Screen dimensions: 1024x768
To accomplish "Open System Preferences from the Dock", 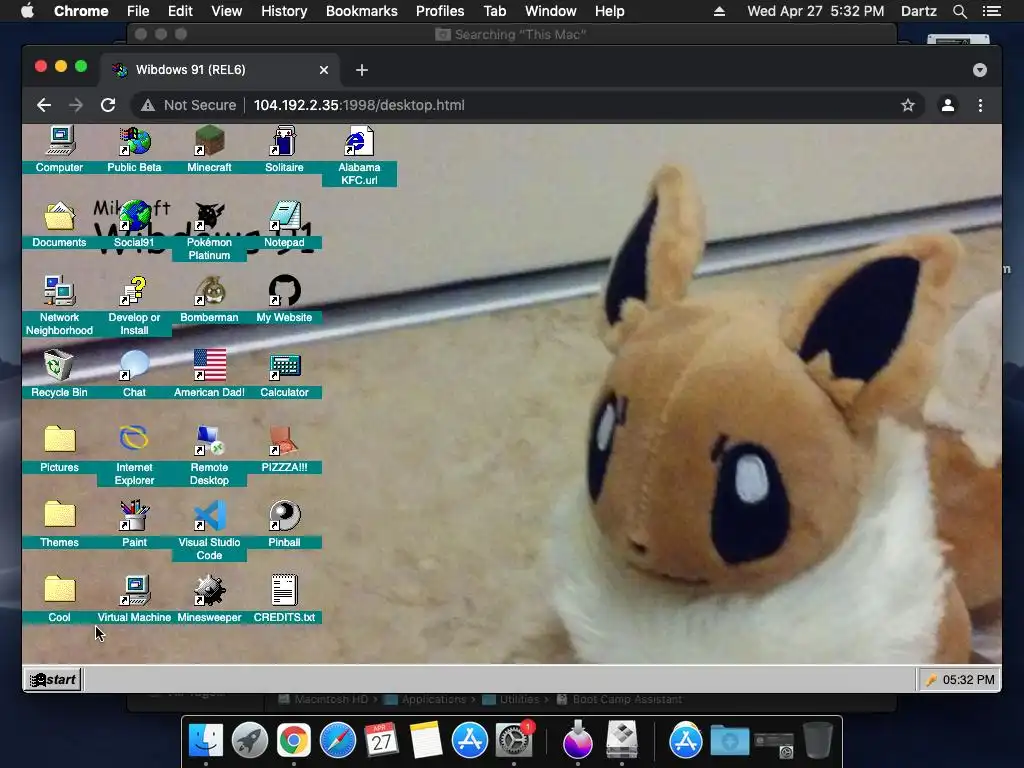I will pyautogui.click(x=514, y=741).
